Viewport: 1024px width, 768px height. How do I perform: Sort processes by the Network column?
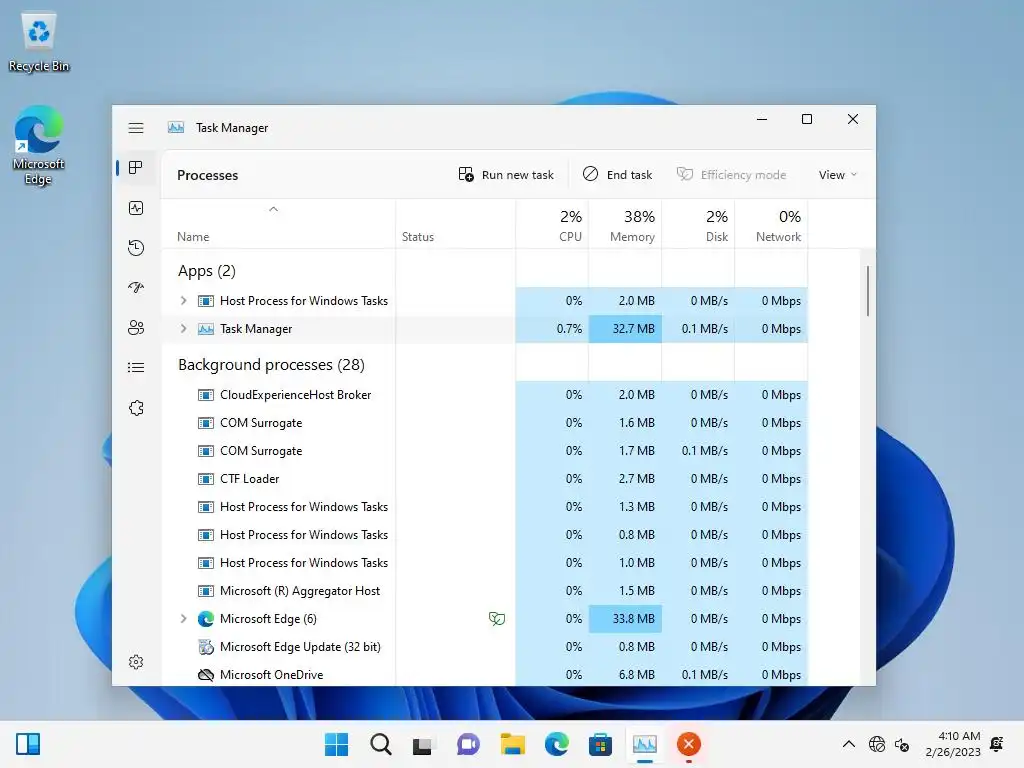point(771,225)
